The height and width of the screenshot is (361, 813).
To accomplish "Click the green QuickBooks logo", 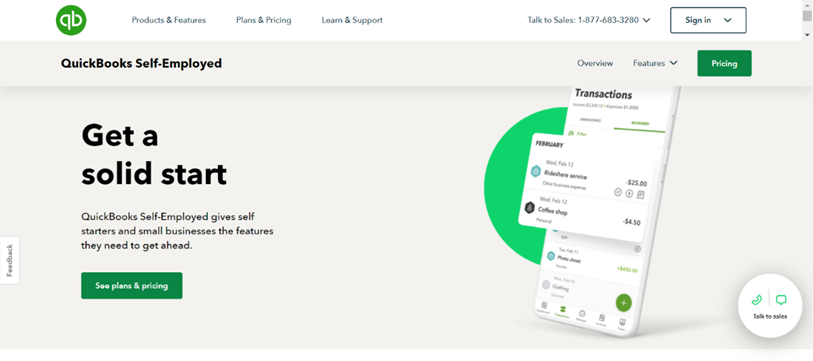I will point(71,20).
